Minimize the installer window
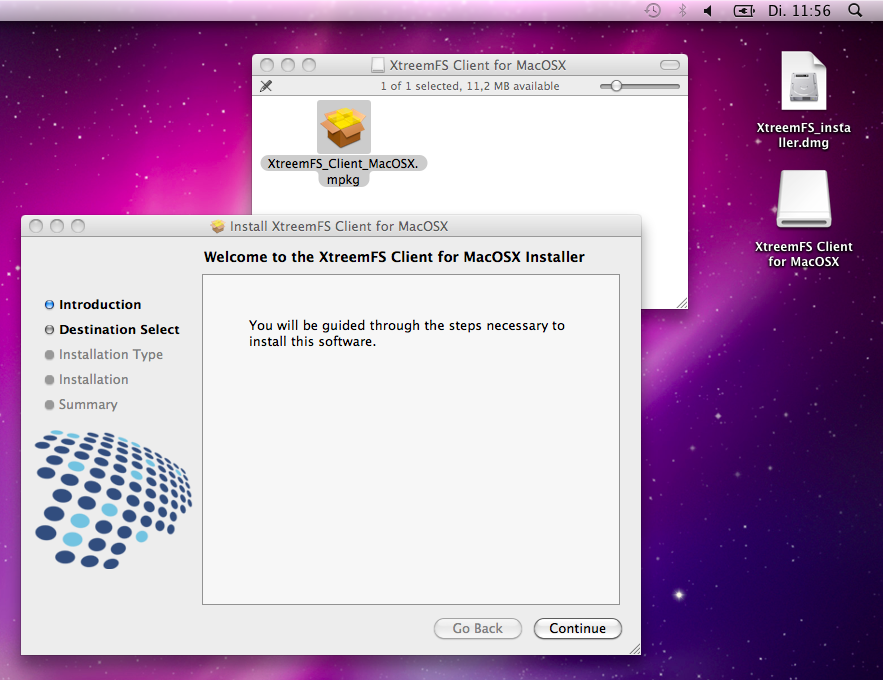Screen dimensions: 883x680 [x=57, y=227]
